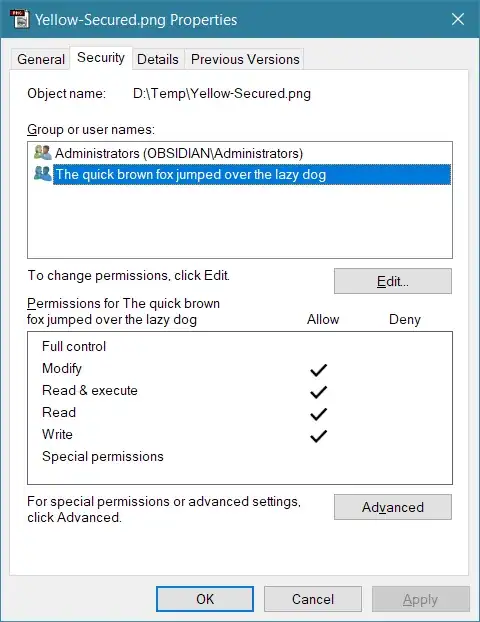480x622 pixels.
Task: Click the Write allow checkmark
Action: point(319,436)
